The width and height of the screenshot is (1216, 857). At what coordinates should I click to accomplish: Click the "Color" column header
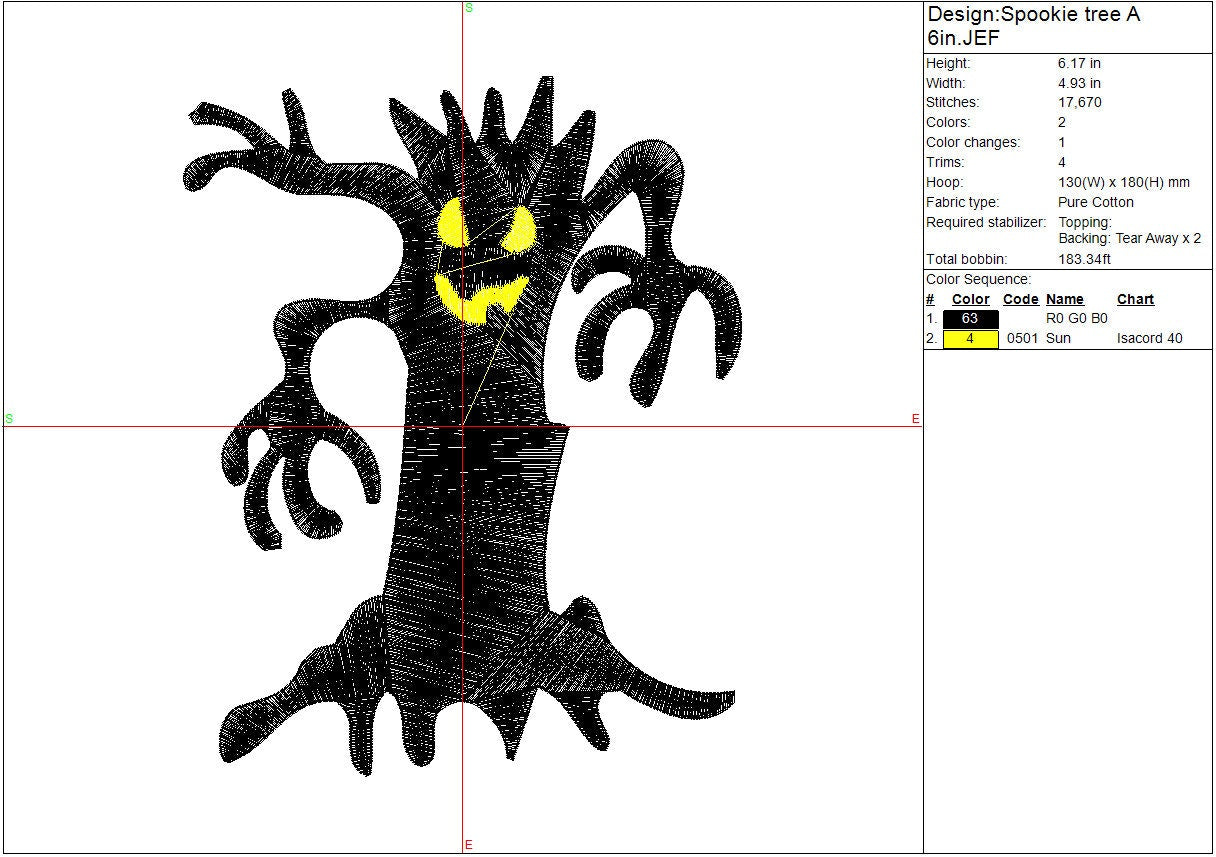[x=970, y=299]
